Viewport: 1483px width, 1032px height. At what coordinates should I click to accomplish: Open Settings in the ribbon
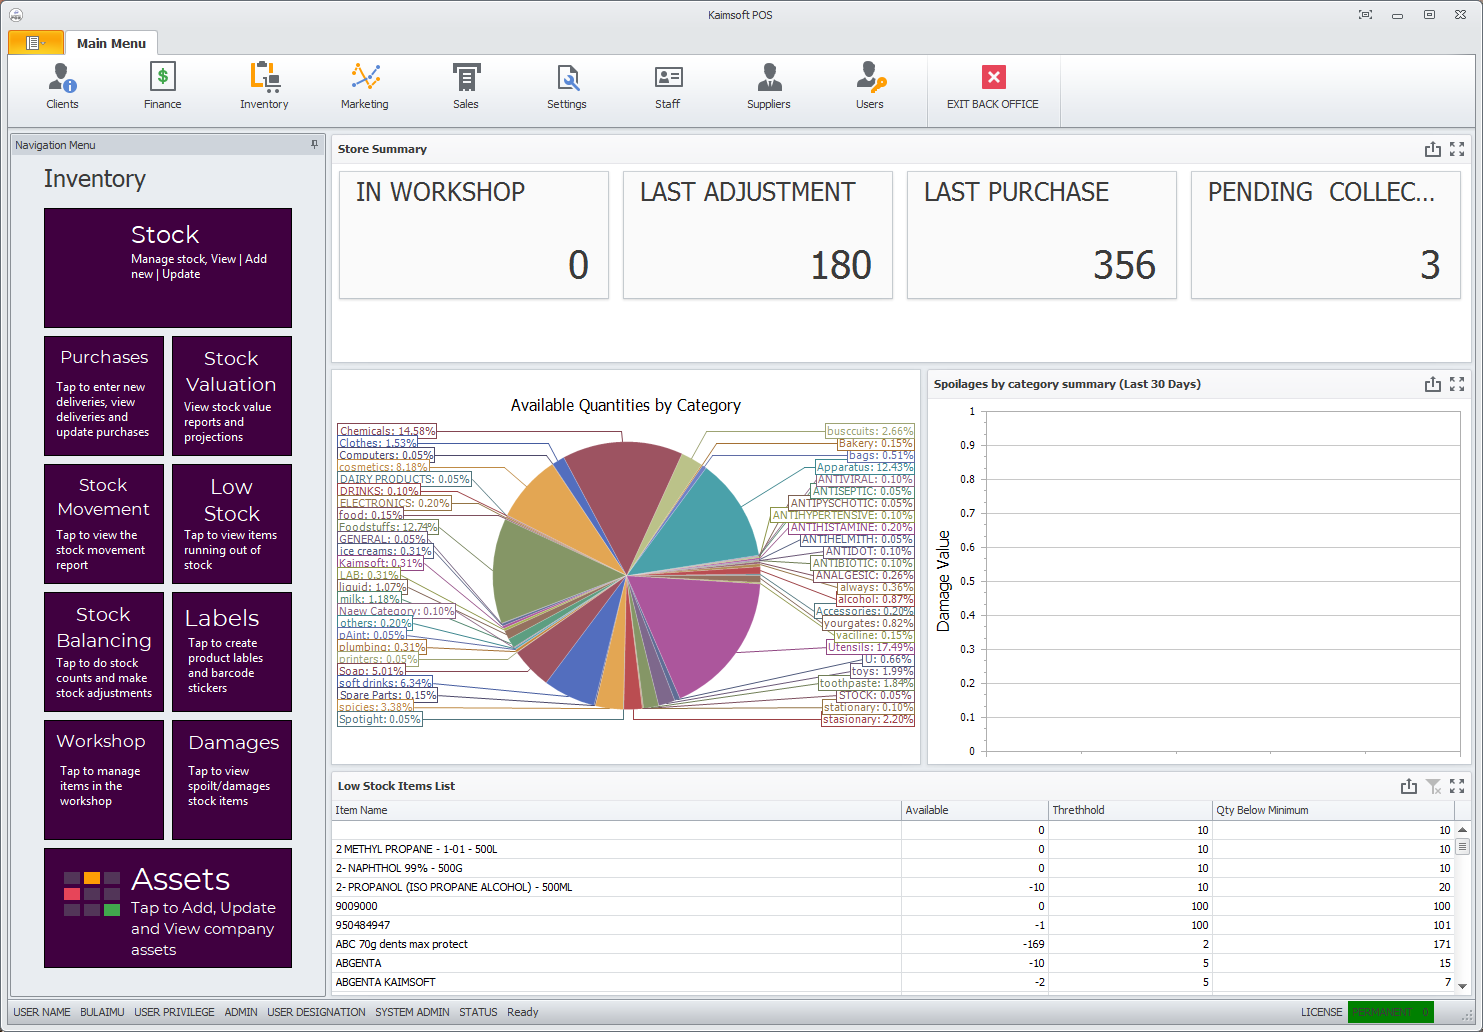click(567, 86)
